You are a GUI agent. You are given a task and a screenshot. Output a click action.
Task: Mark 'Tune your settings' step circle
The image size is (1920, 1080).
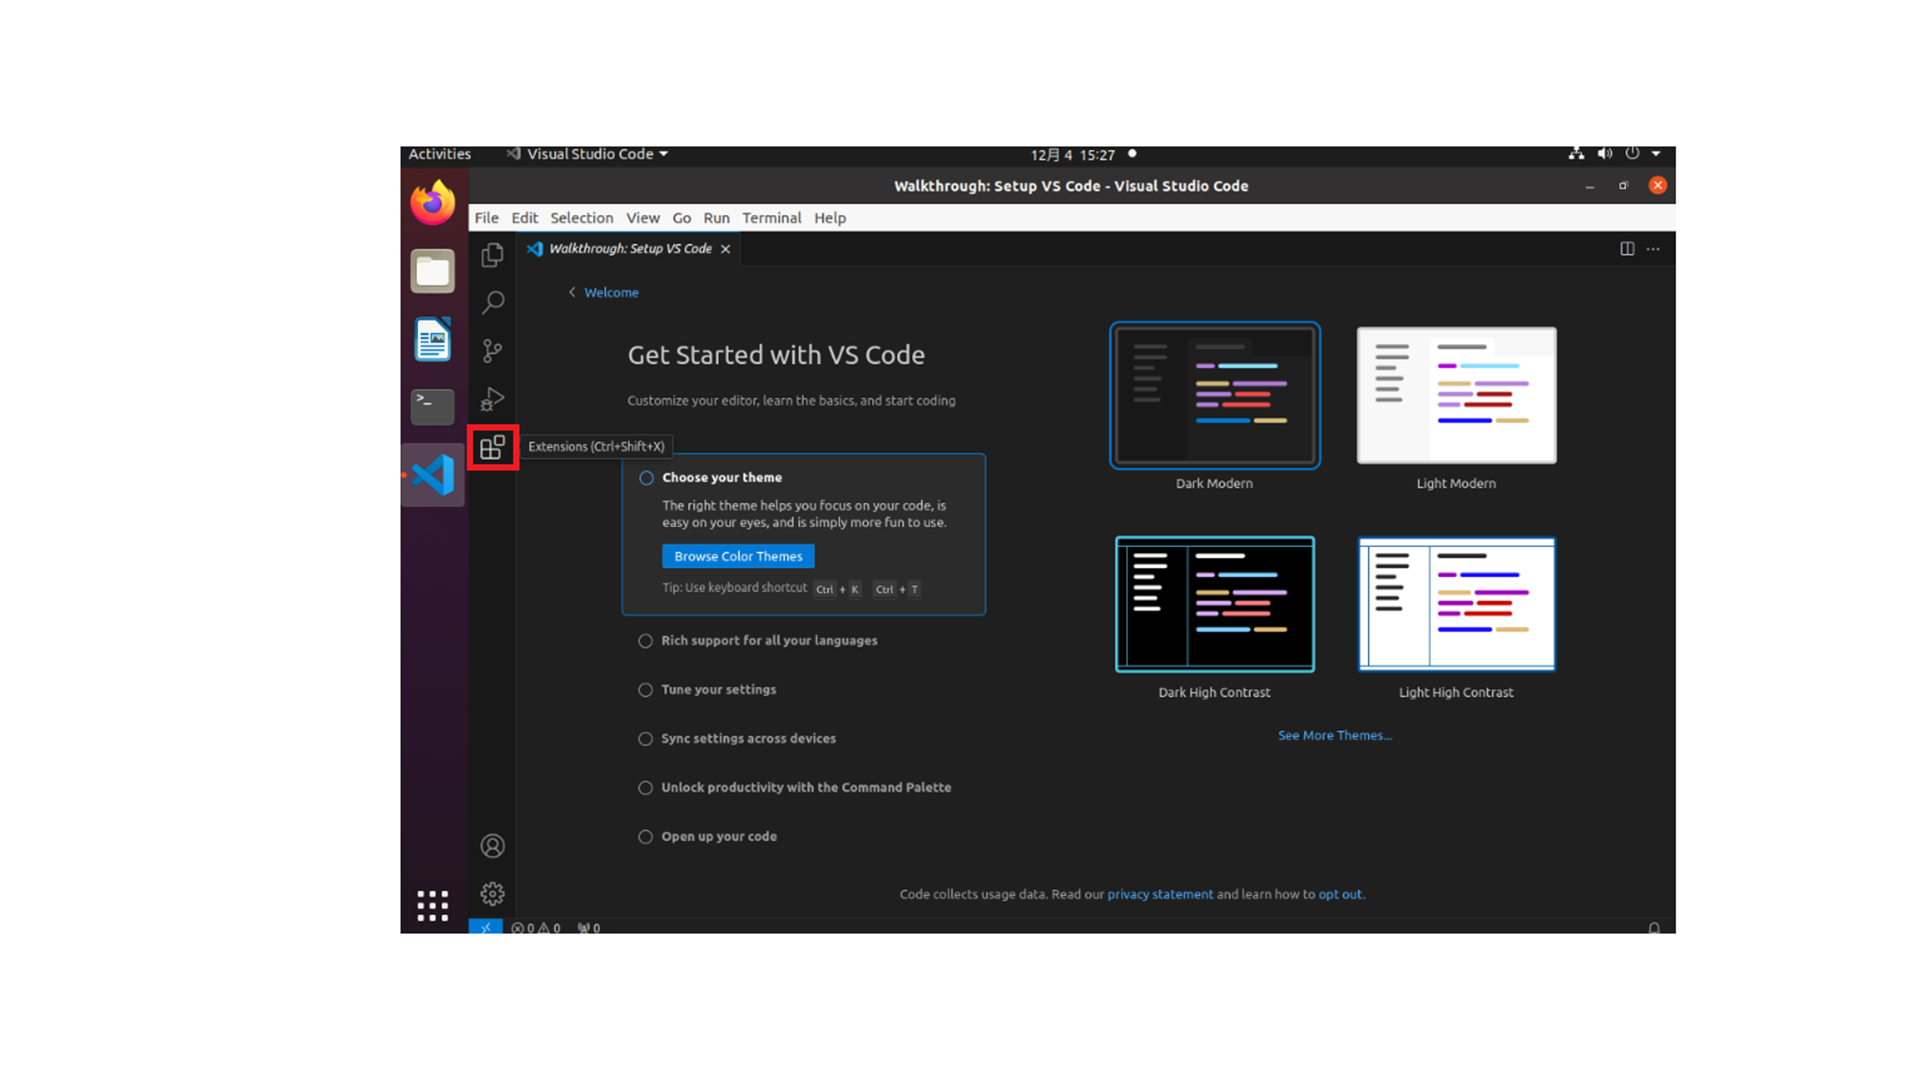pos(645,690)
